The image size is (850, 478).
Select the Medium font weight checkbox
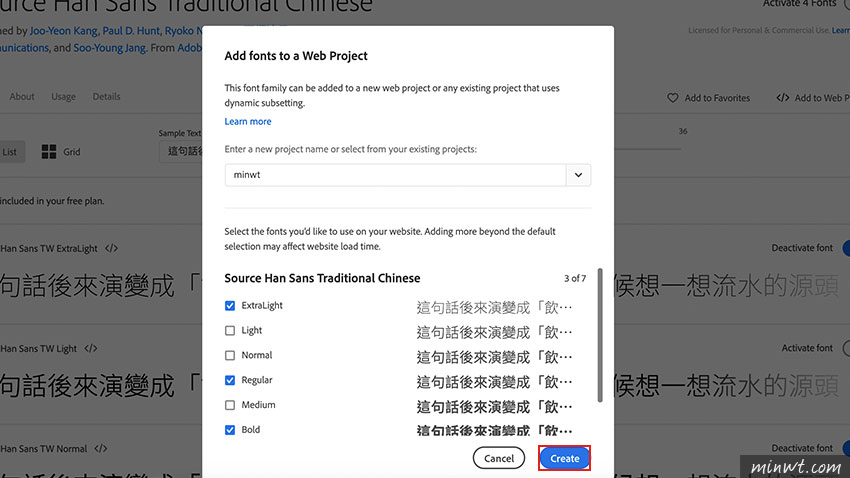[x=230, y=405]
